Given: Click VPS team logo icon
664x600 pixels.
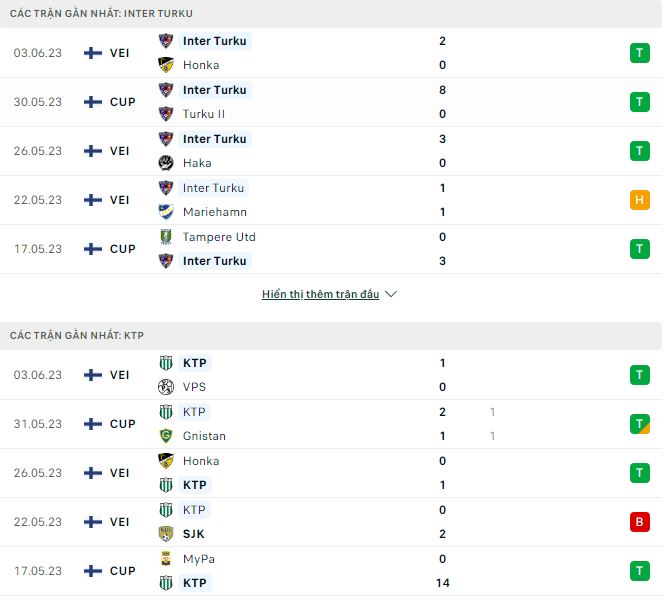Looking at the screenshot, I should 166,387.
